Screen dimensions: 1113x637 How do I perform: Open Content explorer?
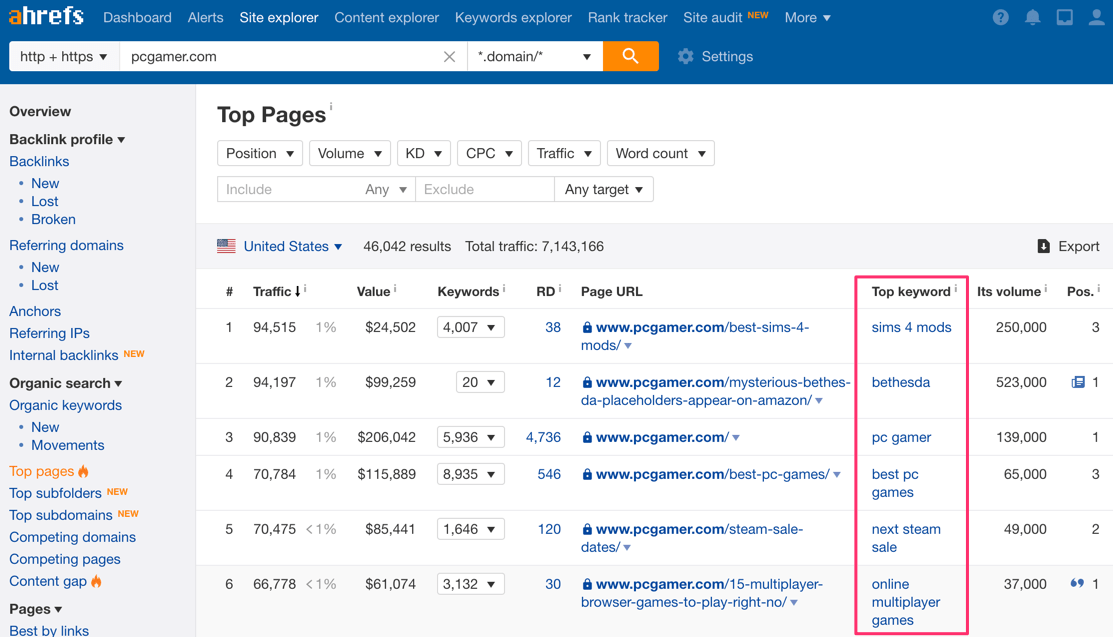click(387, 17)
